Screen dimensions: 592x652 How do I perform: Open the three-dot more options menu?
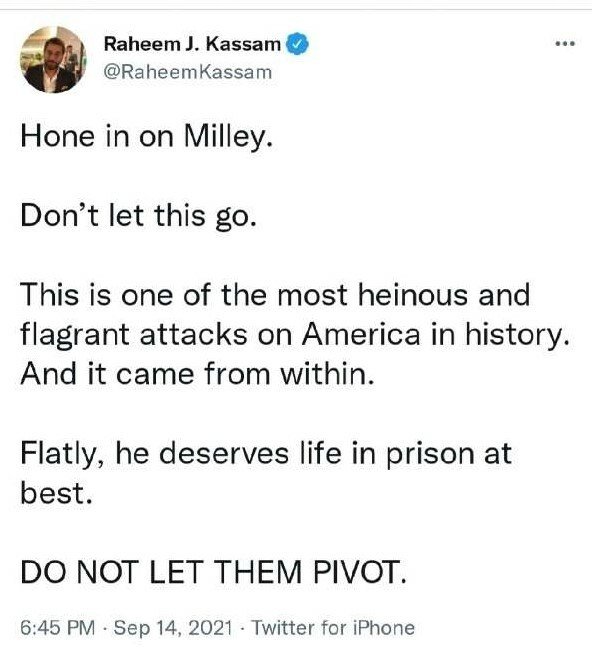[565, 43]
